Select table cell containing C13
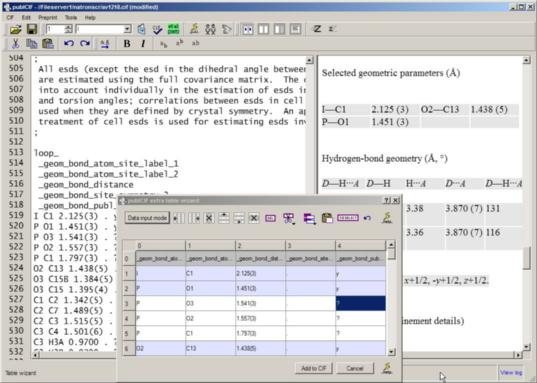Image resolution: width=537 pixels, height=383 pixels. [210, 348]
